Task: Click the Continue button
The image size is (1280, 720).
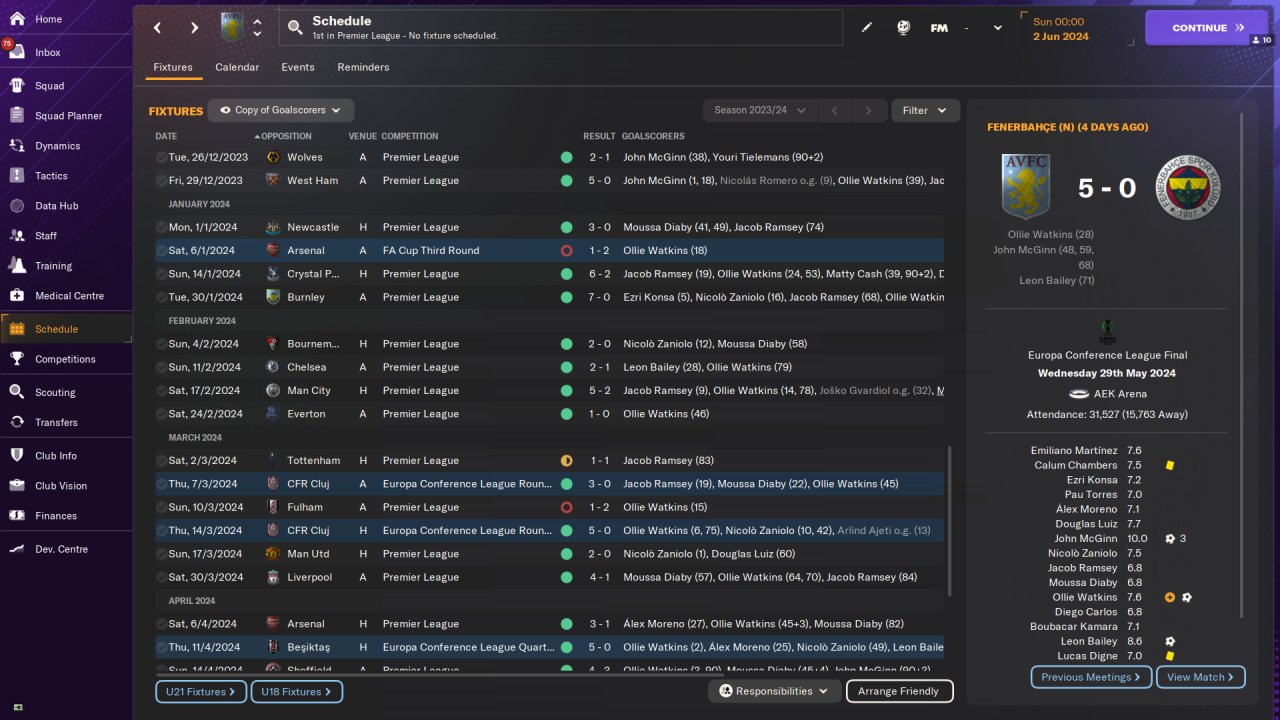Action: point(1206,28)
